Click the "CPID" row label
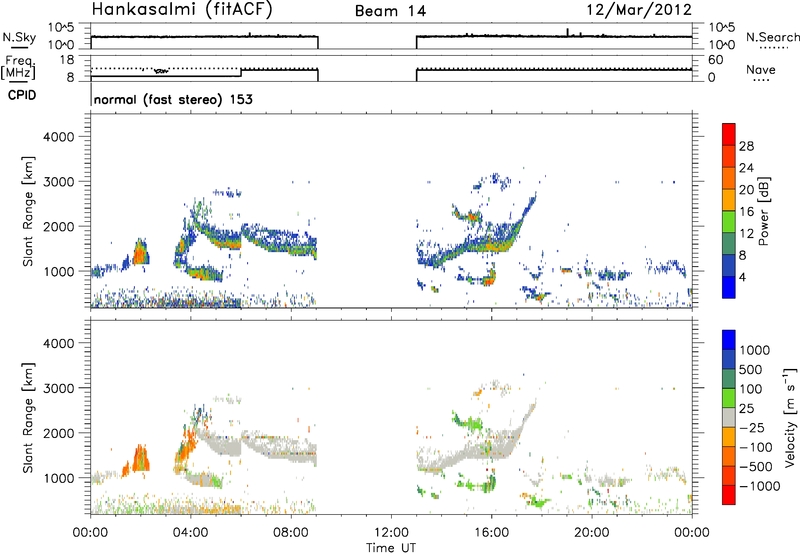Screen dimensions: 800x554 coord(22,95)
